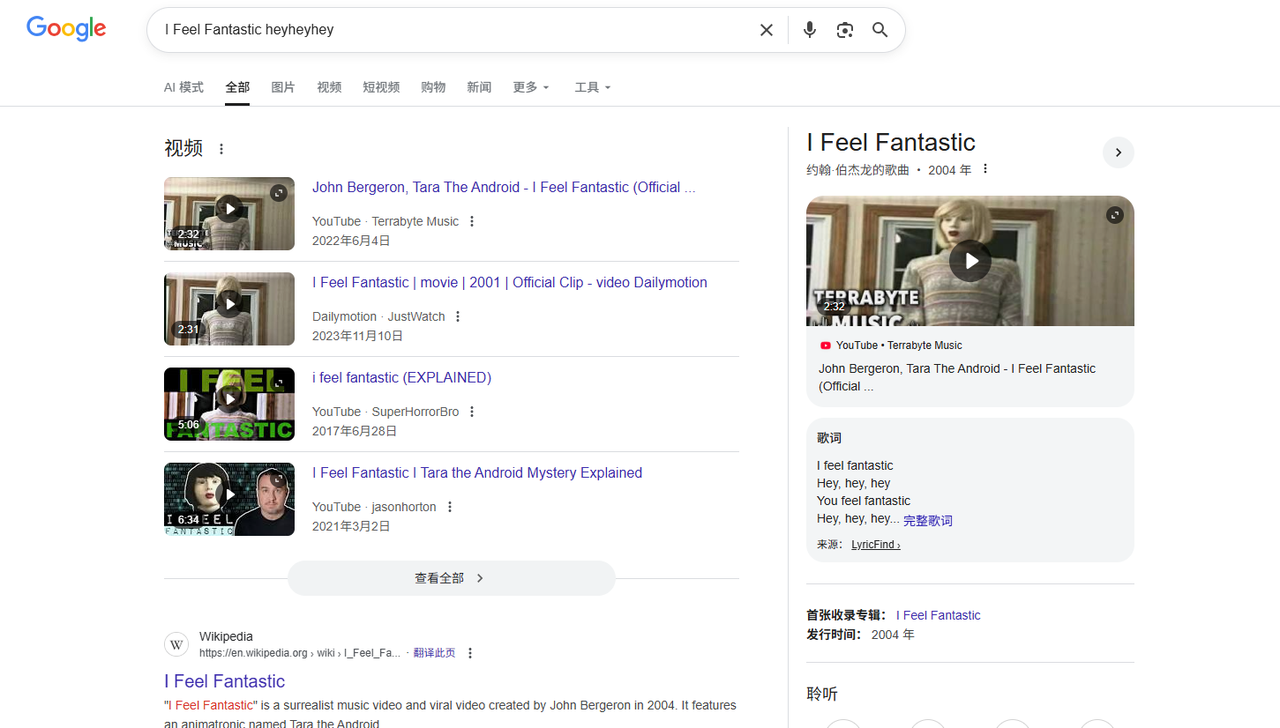The image size is (1280, 728).
Task: Open options menu beside 视频 heading
Action: click(221, 149)
